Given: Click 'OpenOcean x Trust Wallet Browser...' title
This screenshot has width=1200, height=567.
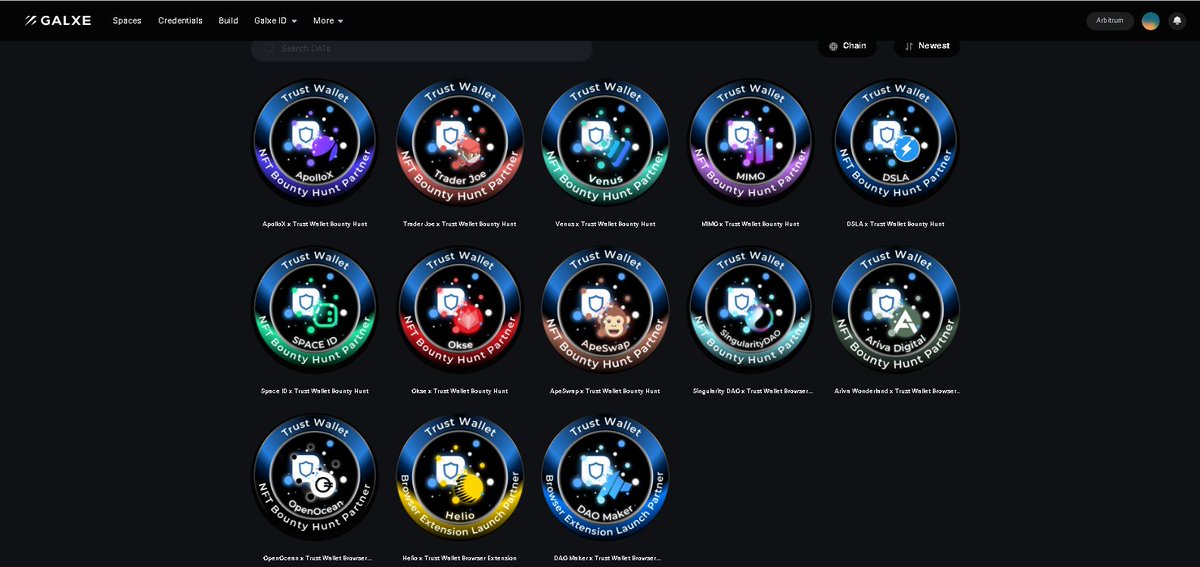Looking at the screenshot, I should click(317, 558).
